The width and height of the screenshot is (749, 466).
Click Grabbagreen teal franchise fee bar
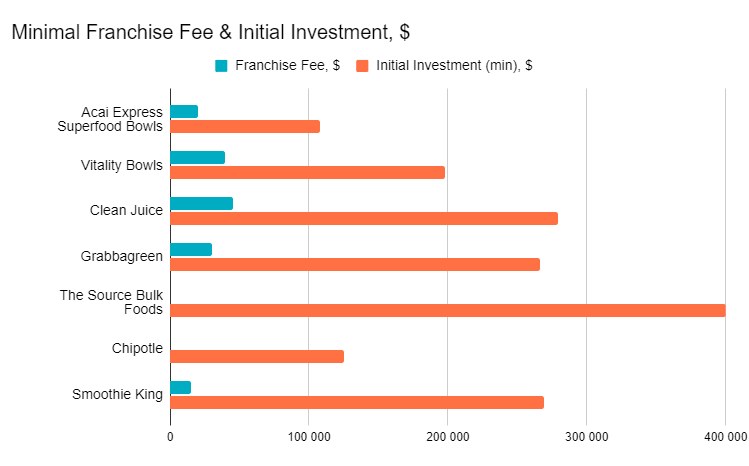pos(191,249)
